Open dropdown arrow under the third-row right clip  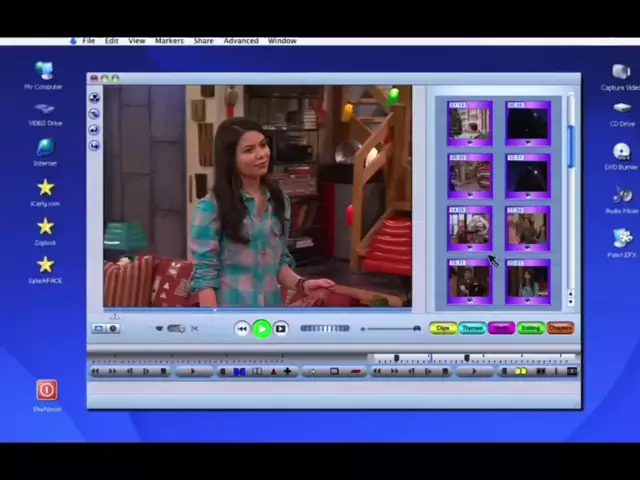click(528, 247)
